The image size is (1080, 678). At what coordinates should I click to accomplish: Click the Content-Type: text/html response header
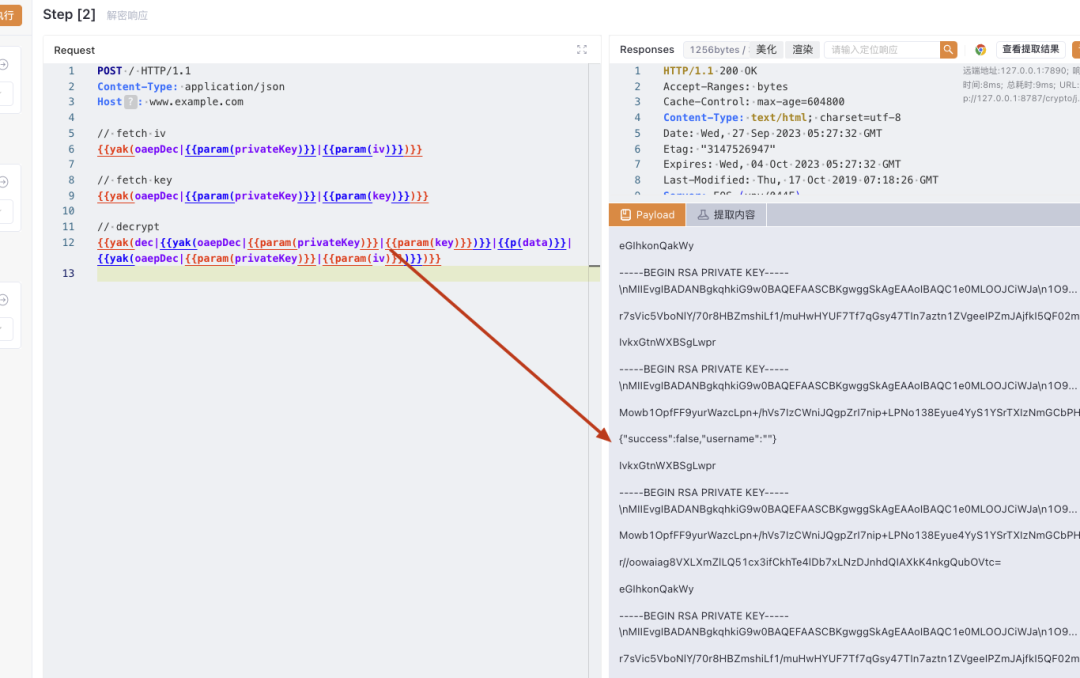pos(782,118)
